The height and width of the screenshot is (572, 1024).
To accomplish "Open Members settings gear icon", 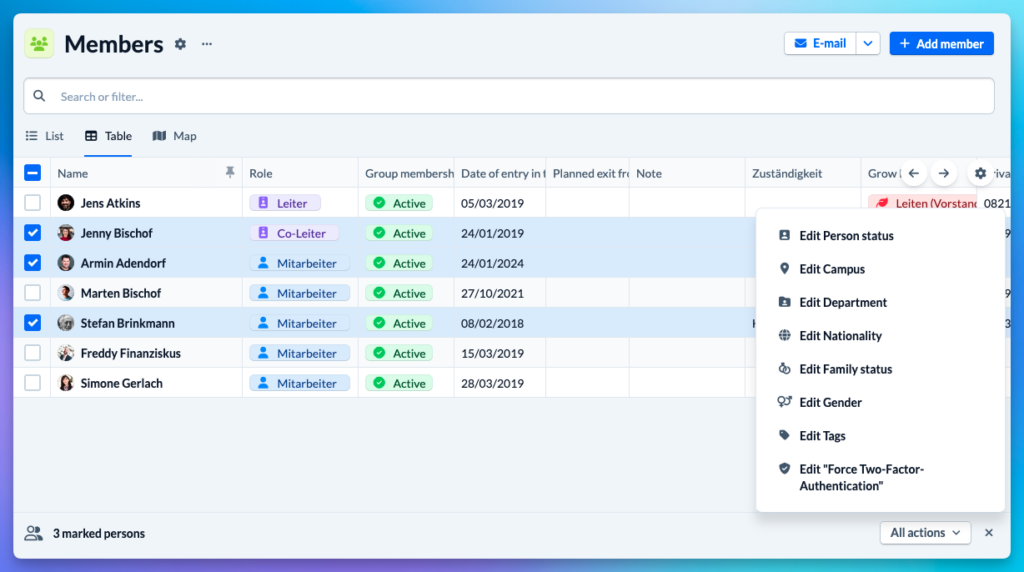I will [180, 44].
